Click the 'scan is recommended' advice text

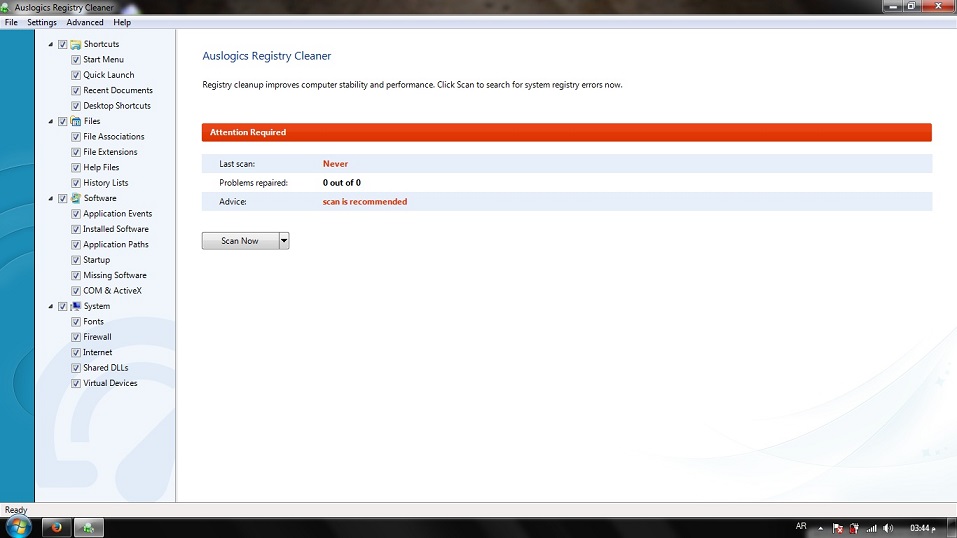tap(364, 202)
